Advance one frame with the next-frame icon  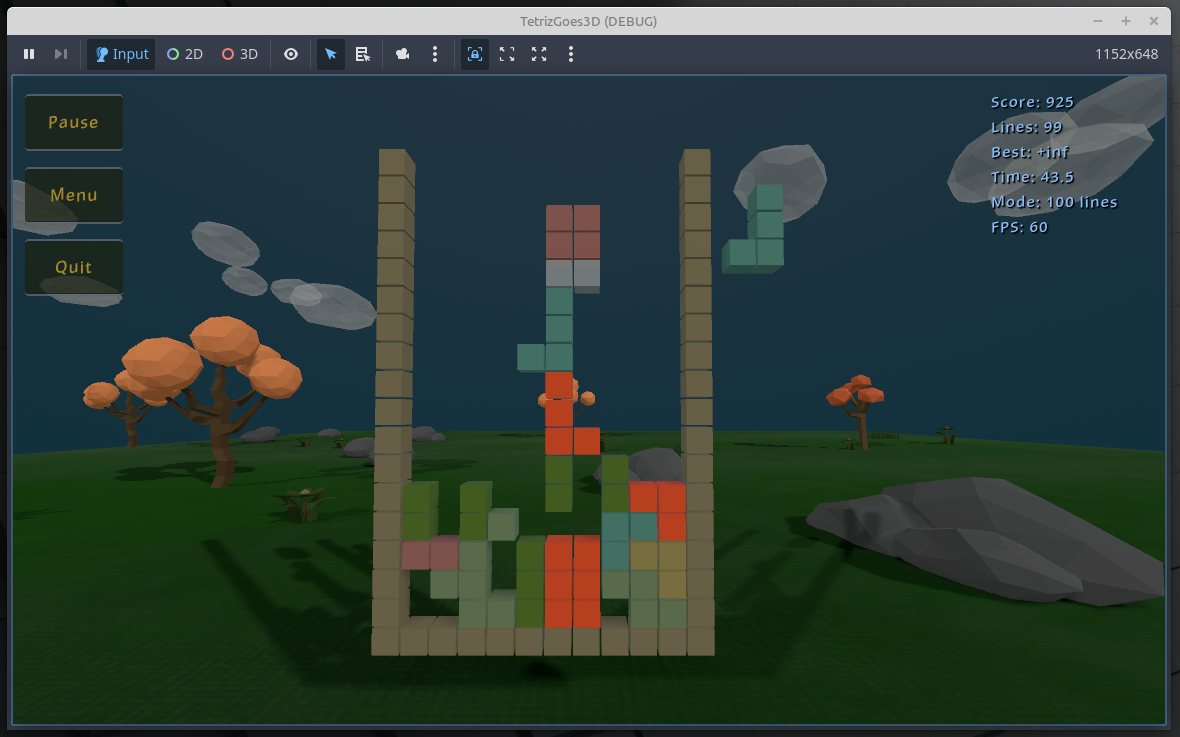click(x=61, y=54)
